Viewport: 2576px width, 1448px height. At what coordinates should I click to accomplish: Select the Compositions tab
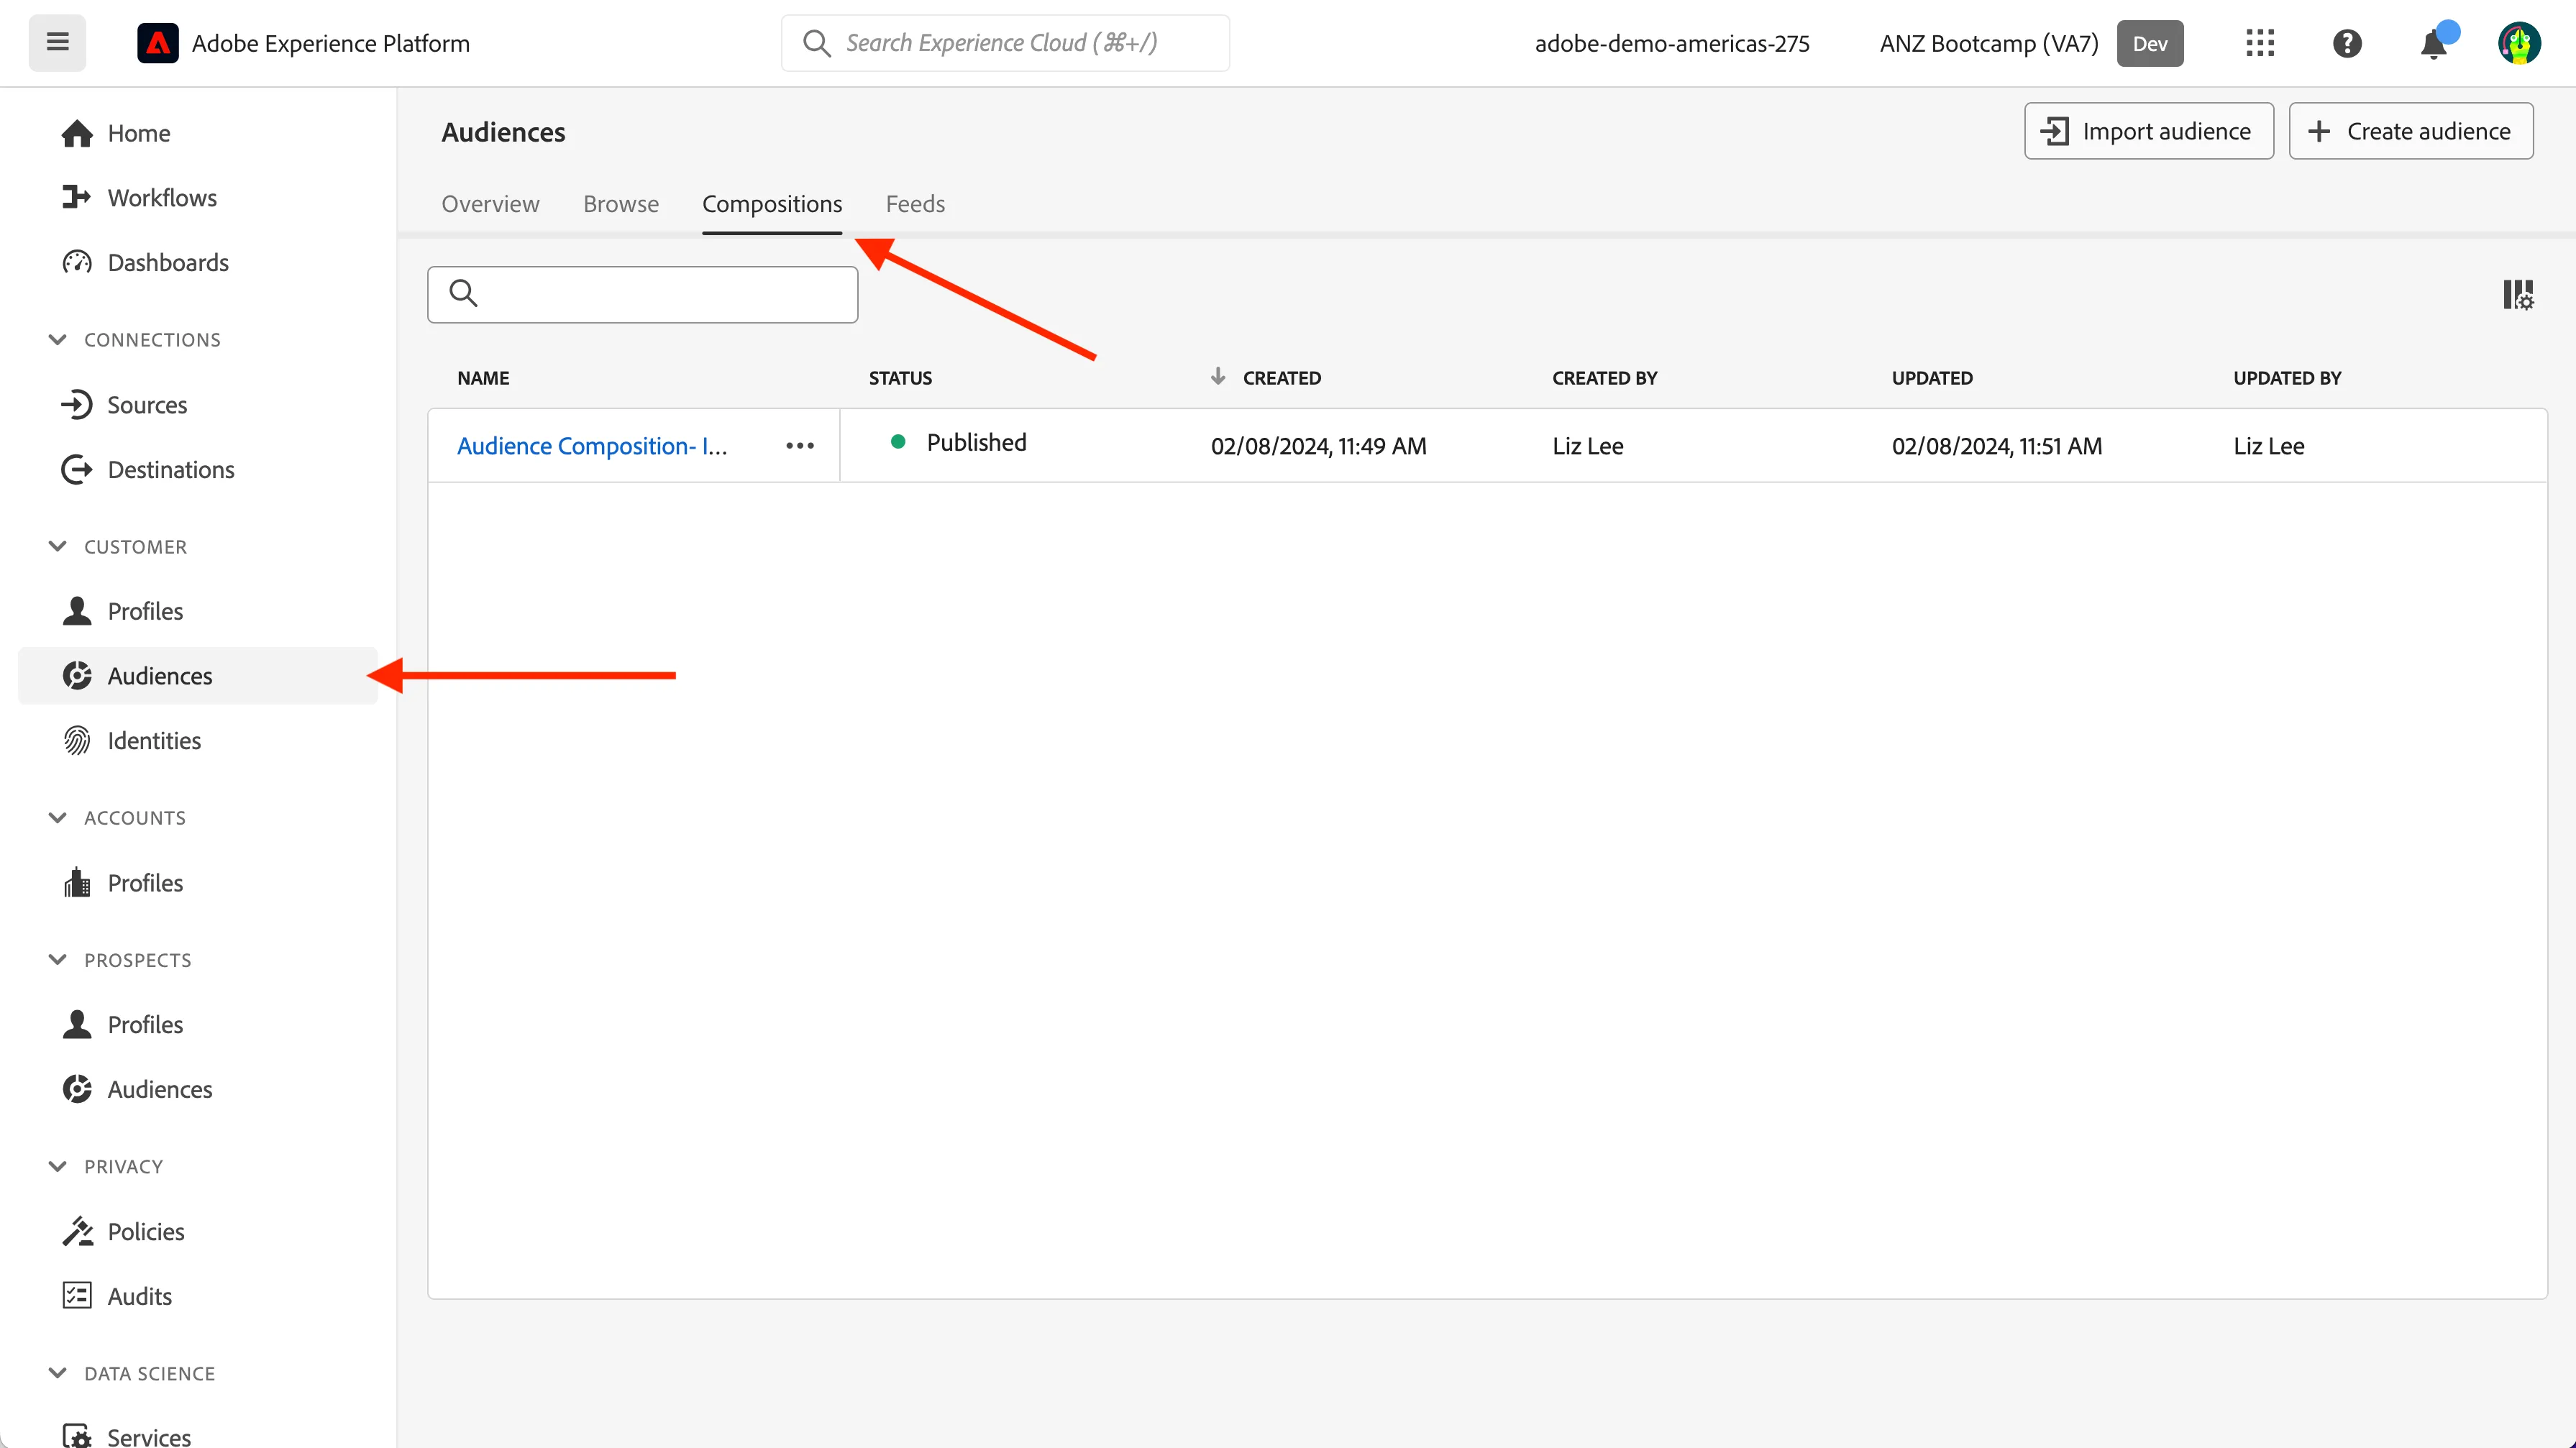pyautogui.click(x=772, y=204)
